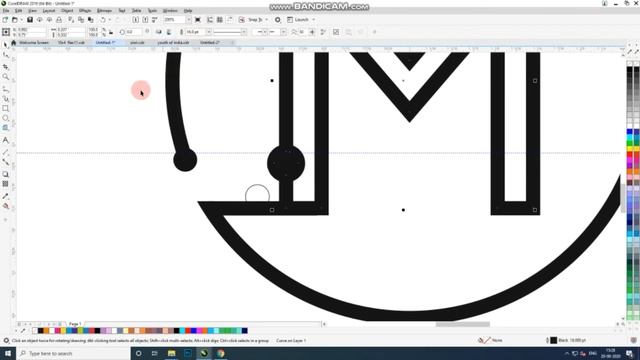This screenshot has width=640, height=360.
Task: Open the Bitmaps menu
Action: [104, 11]
